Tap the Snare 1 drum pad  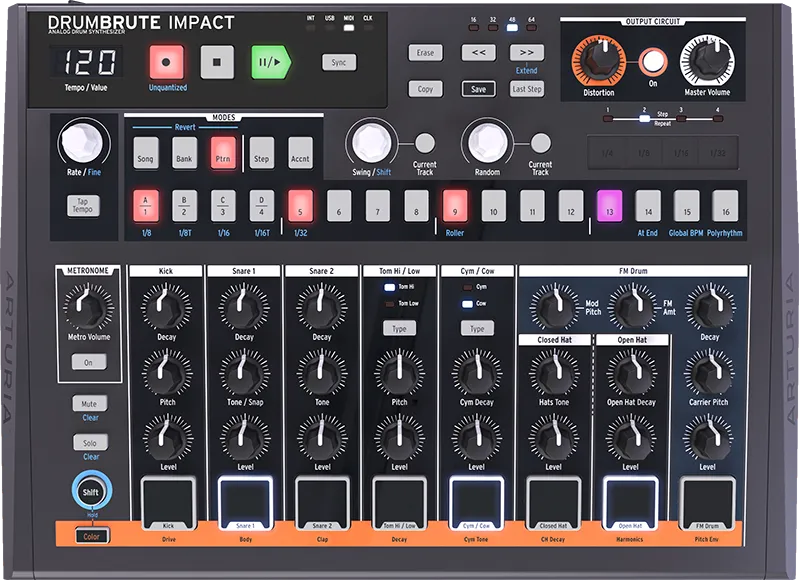pos(245,503)
